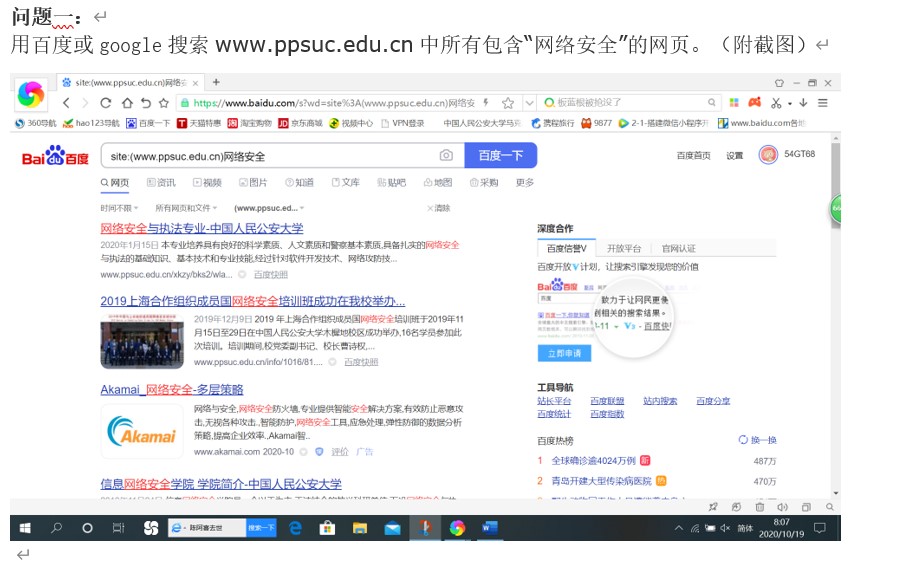Screen dimensions: 901x583
Task: Open the Akamai_网络安全-多层策略 result
Action: pos(172,389)
